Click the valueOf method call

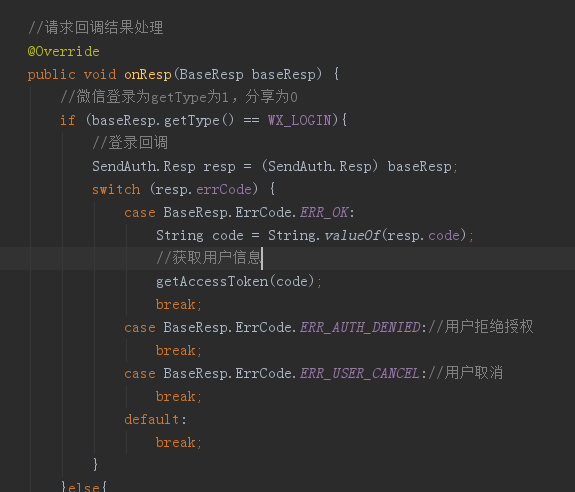[x=352, y=235]
